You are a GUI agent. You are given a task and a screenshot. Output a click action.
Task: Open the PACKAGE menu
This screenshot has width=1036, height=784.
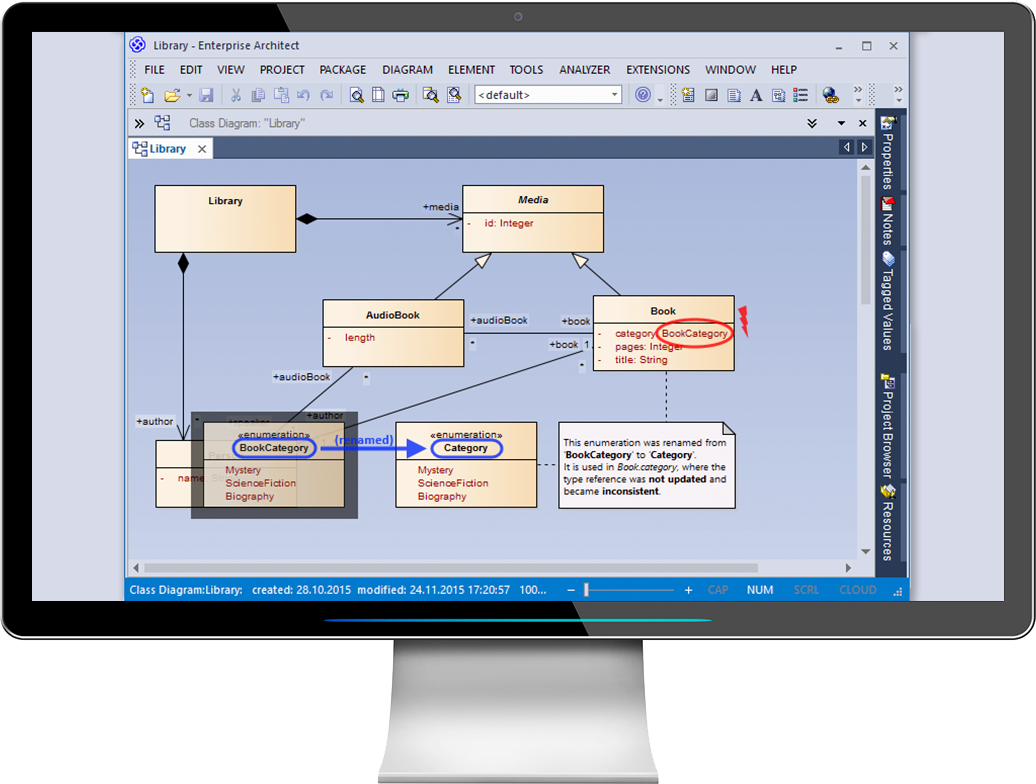point(342,69)
